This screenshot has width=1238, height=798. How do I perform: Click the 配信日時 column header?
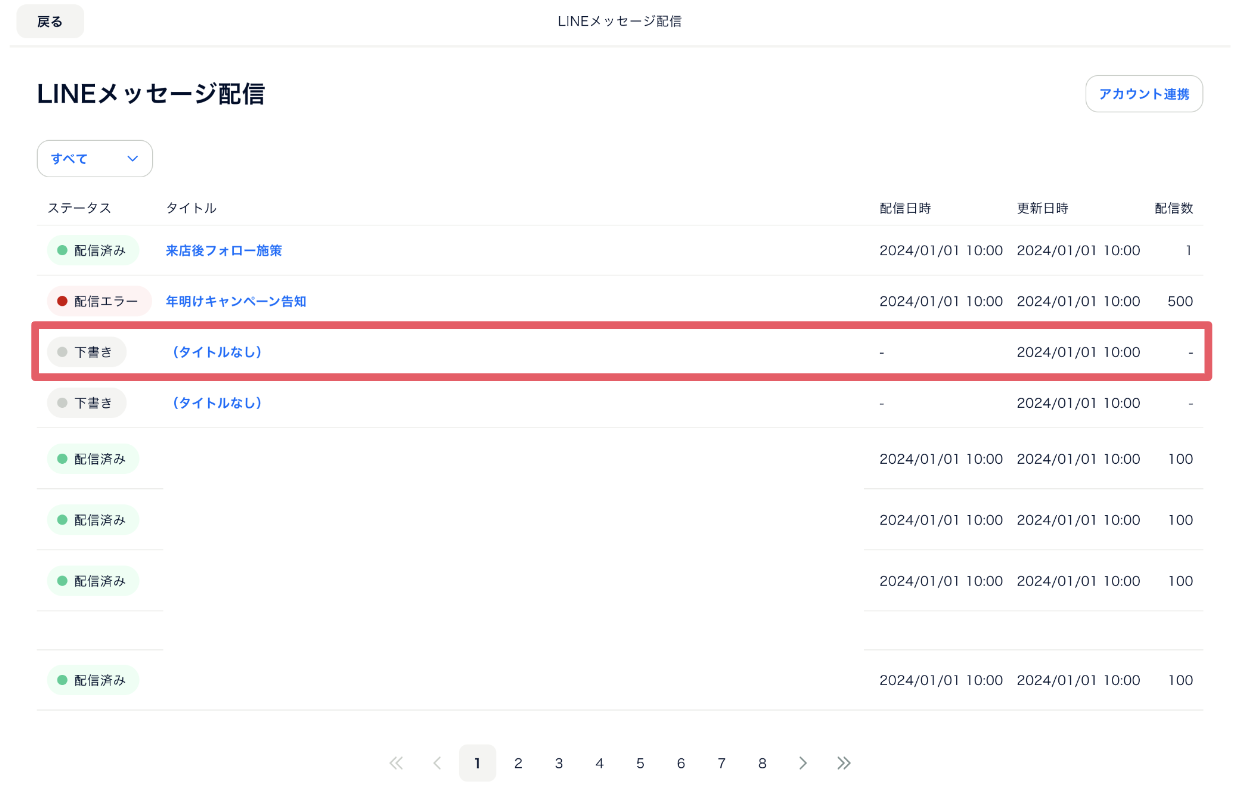point(905,208)
